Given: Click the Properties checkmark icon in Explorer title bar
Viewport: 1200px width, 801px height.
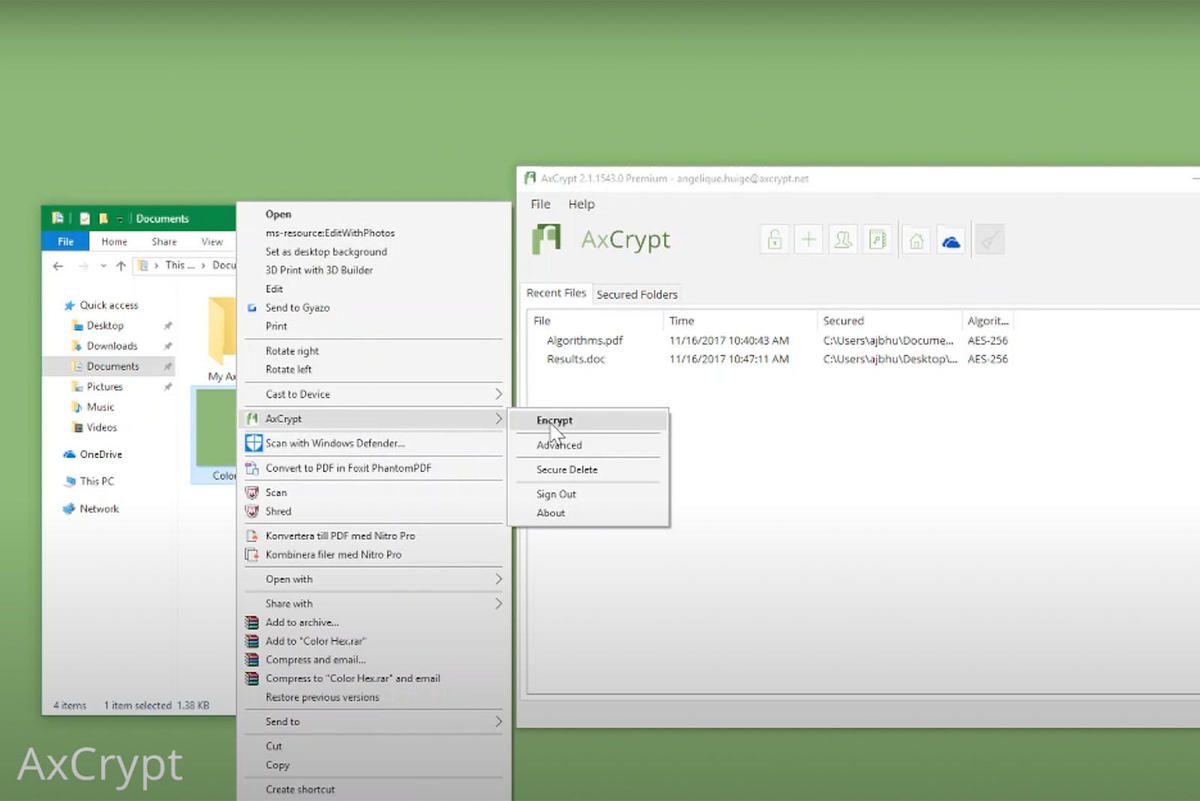Looking at the screenshot, I should [85, 218].
